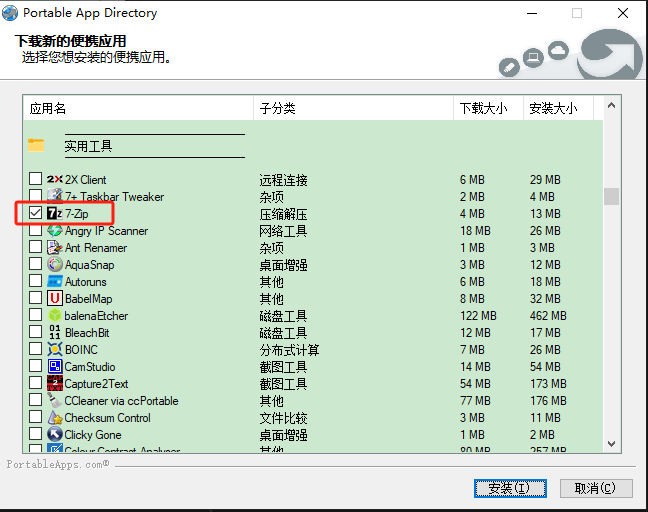Click the 7-Zip app icon
The height and width of the screenshot is (512, 648).
pyautogui.click(x=55, y=213)
